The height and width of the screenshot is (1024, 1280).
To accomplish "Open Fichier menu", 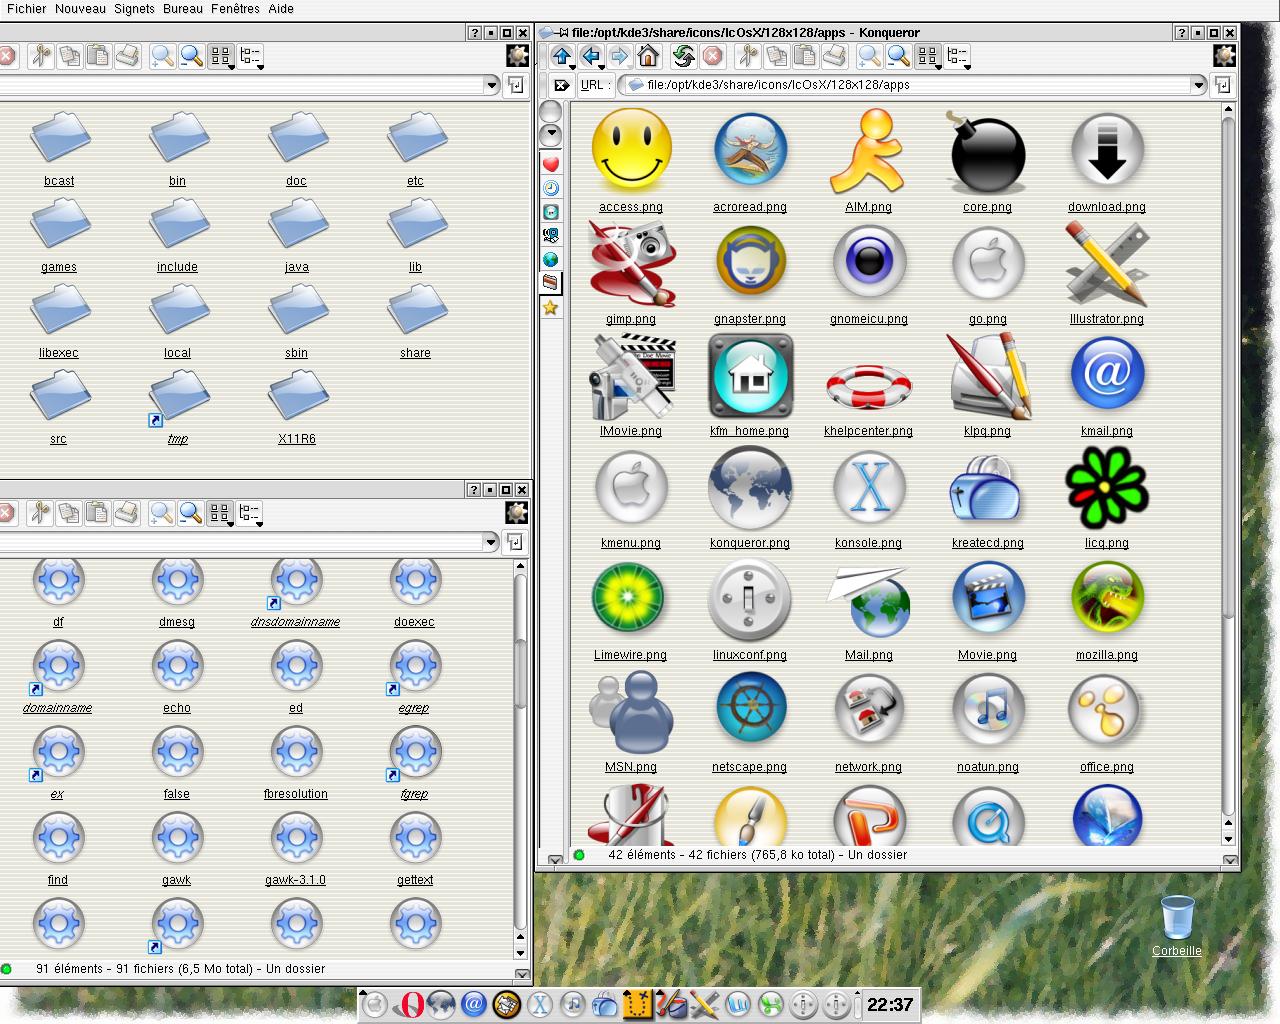I will [x=27, y=9].
